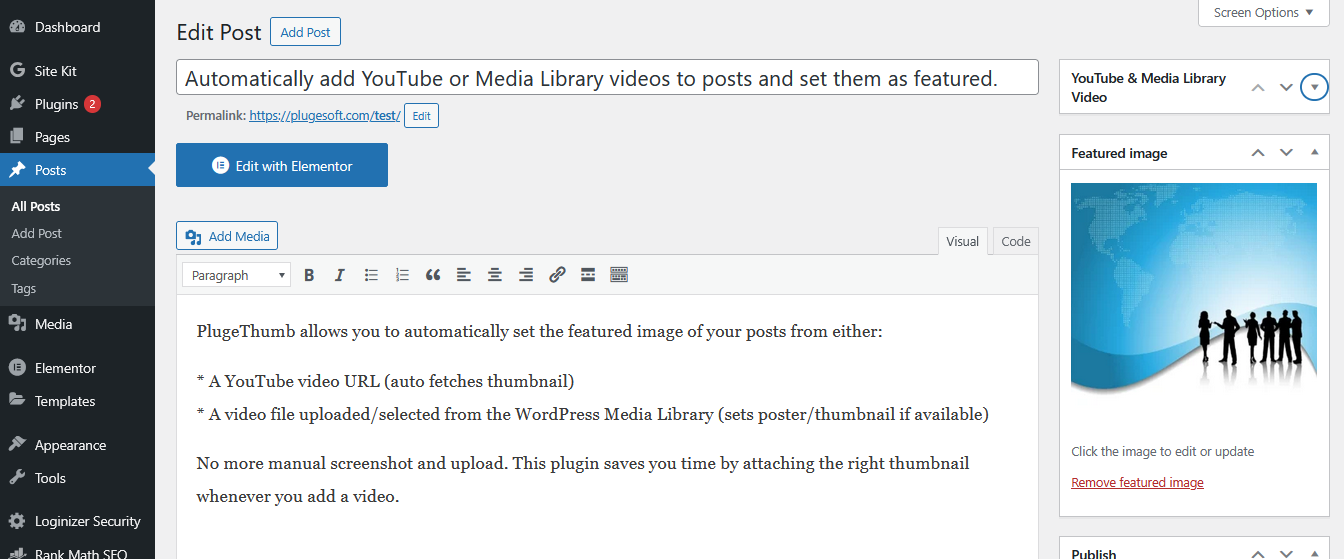The image size is (1344, 559).
Task: Click the Templates folder icon
Action: coord(17,401)
